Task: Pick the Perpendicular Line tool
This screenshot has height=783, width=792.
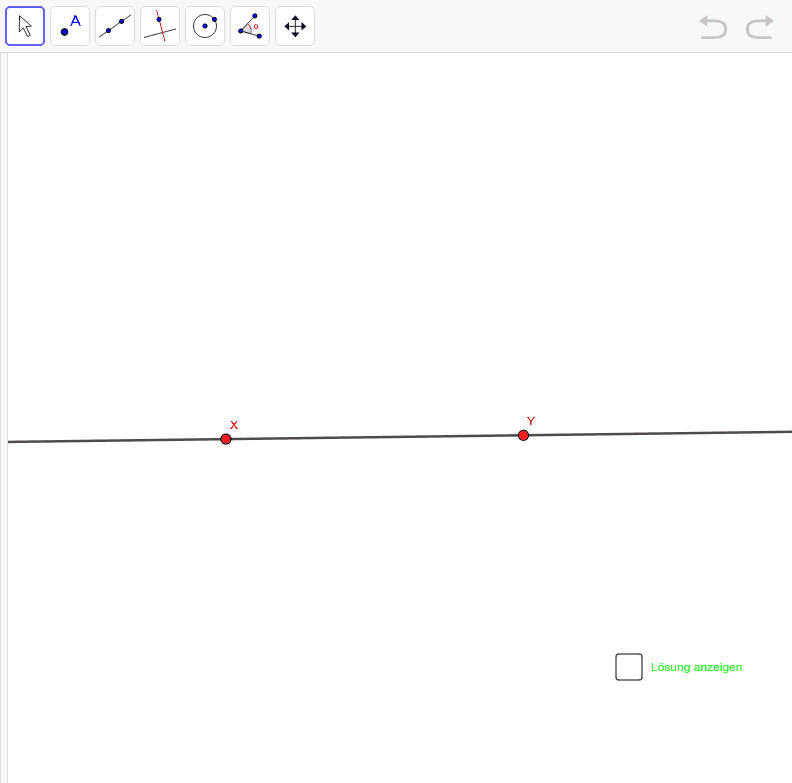Action: point(160,26)
